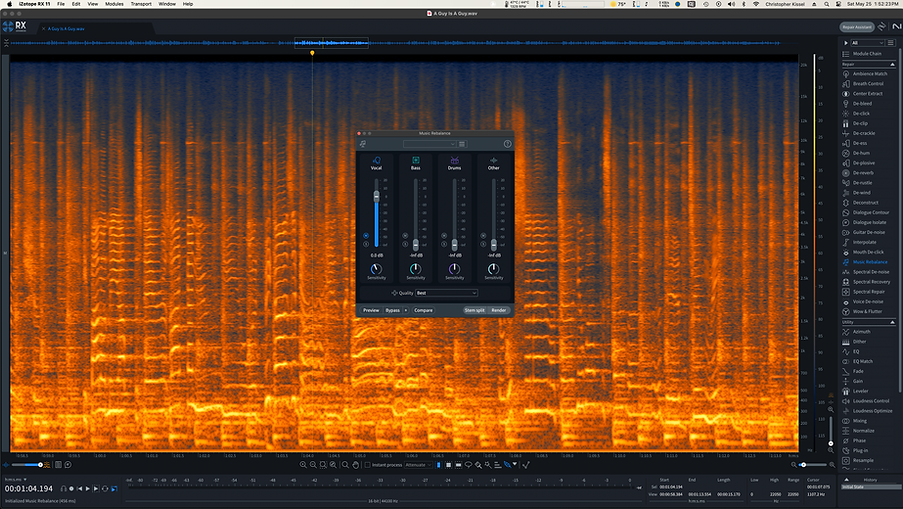Start playback with the play button
This screenshot has height=509, width=903.
click(88, 489)
